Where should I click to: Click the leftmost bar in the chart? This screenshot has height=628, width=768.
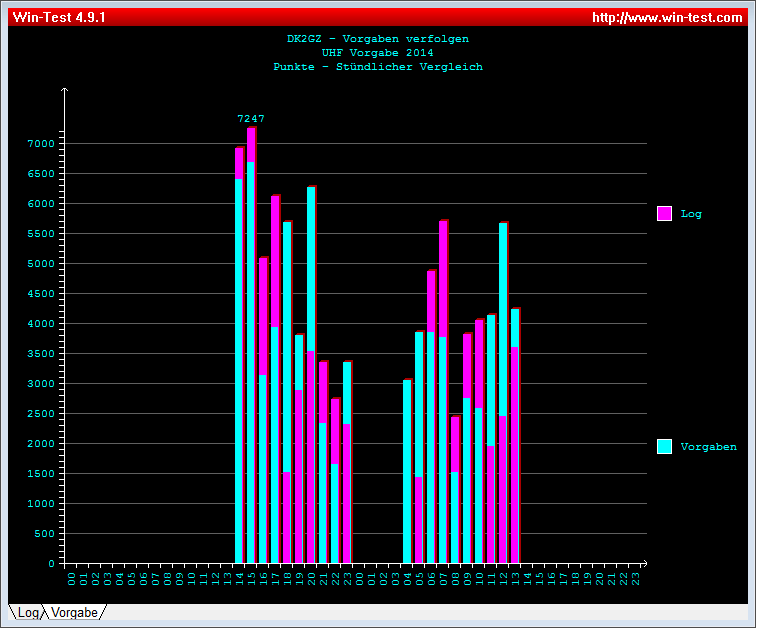pyautogui.click(x=240, y=360)
